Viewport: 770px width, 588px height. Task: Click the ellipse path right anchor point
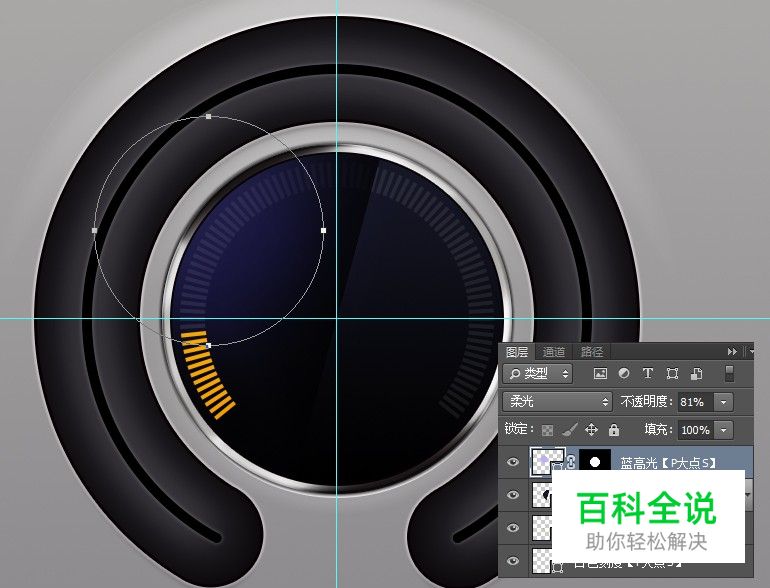click(x=323, y=230)
